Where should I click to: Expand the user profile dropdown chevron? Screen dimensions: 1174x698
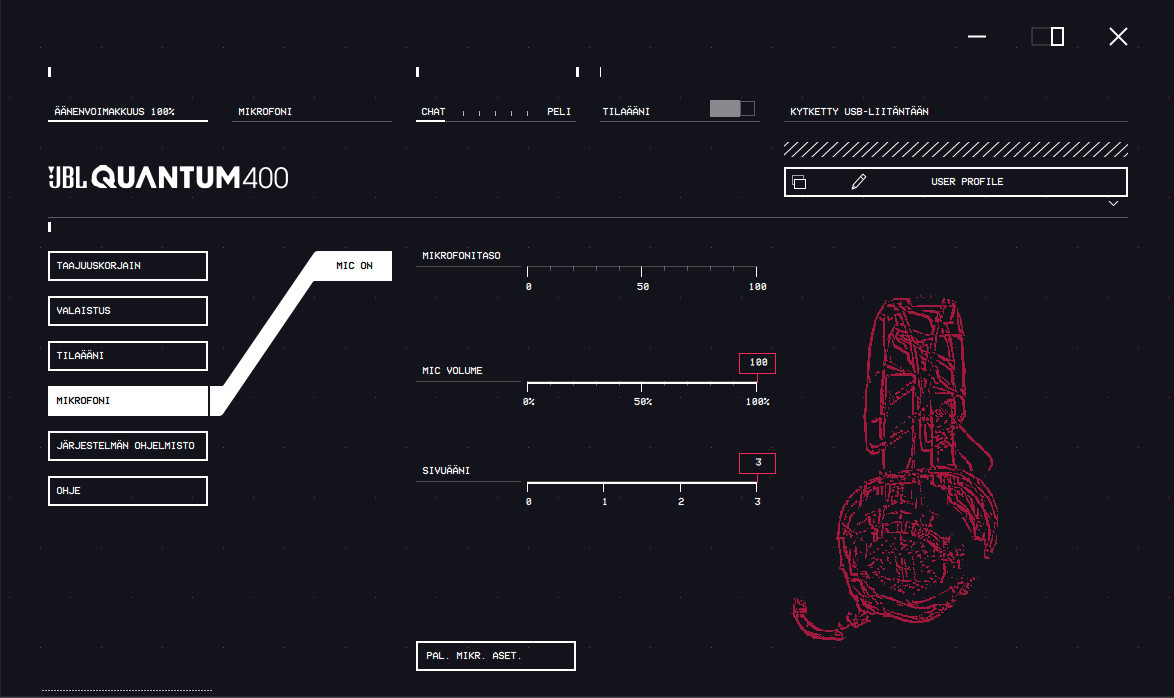tap(1113, 204)
